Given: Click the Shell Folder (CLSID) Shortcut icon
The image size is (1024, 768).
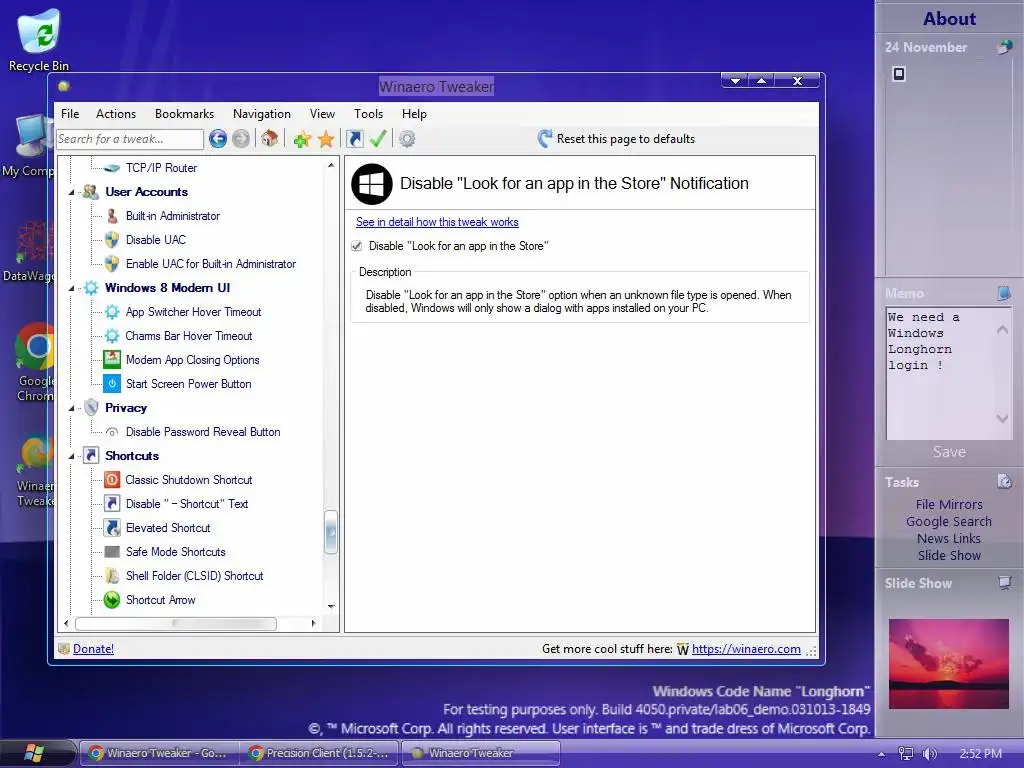Looking at the screenshot, I should [112, 576].
